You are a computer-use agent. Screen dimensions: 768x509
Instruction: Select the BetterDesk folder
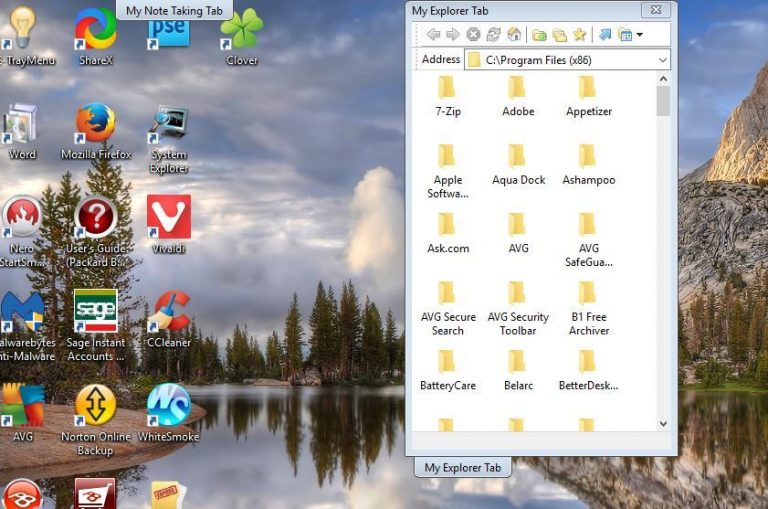pos(589,371)
